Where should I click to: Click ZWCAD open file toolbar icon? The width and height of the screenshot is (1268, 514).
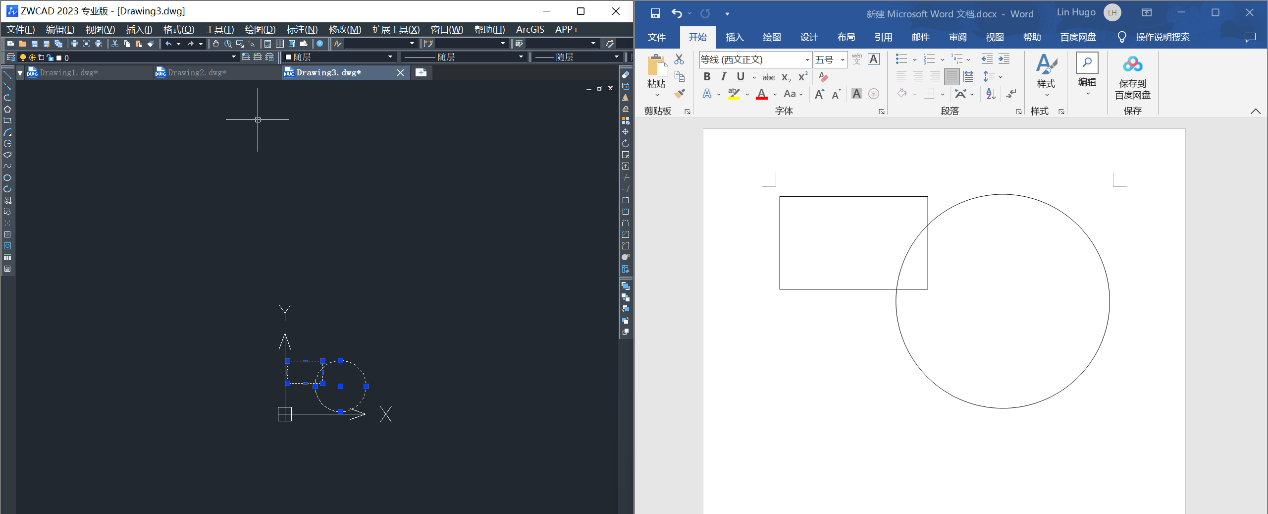[22, 44]
